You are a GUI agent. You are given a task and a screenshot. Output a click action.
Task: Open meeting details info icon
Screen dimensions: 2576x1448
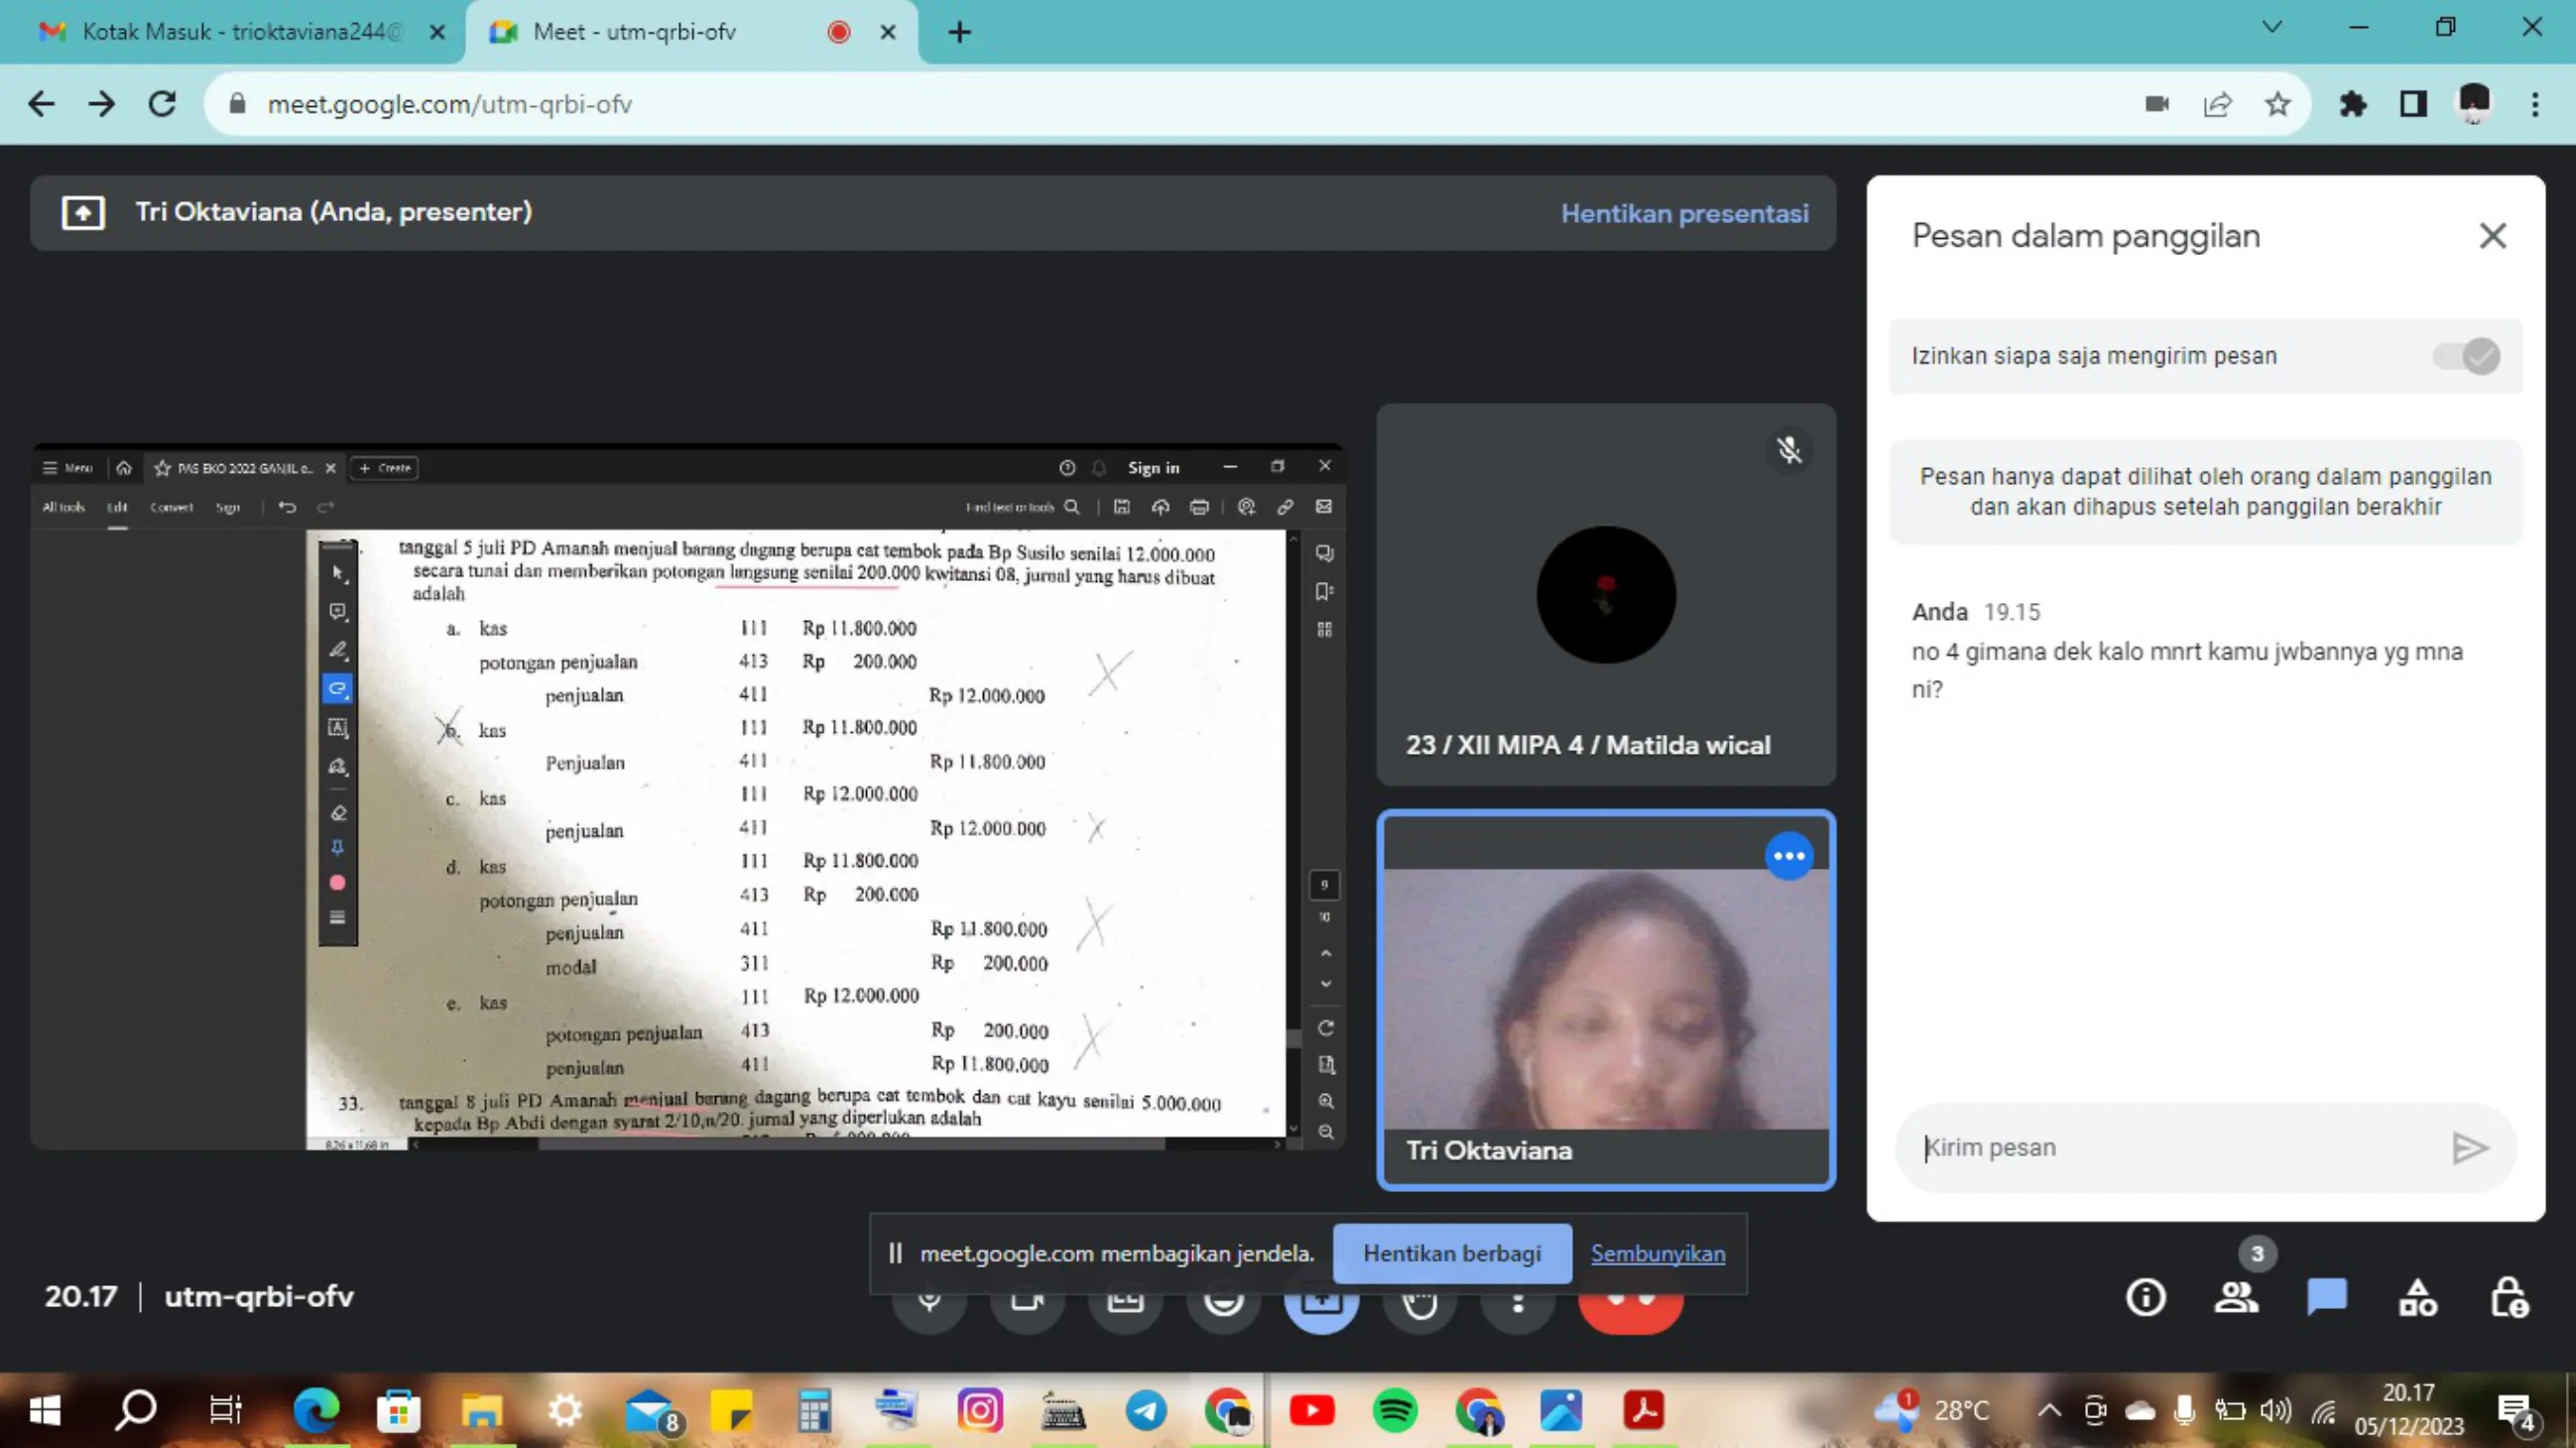2145,1298
